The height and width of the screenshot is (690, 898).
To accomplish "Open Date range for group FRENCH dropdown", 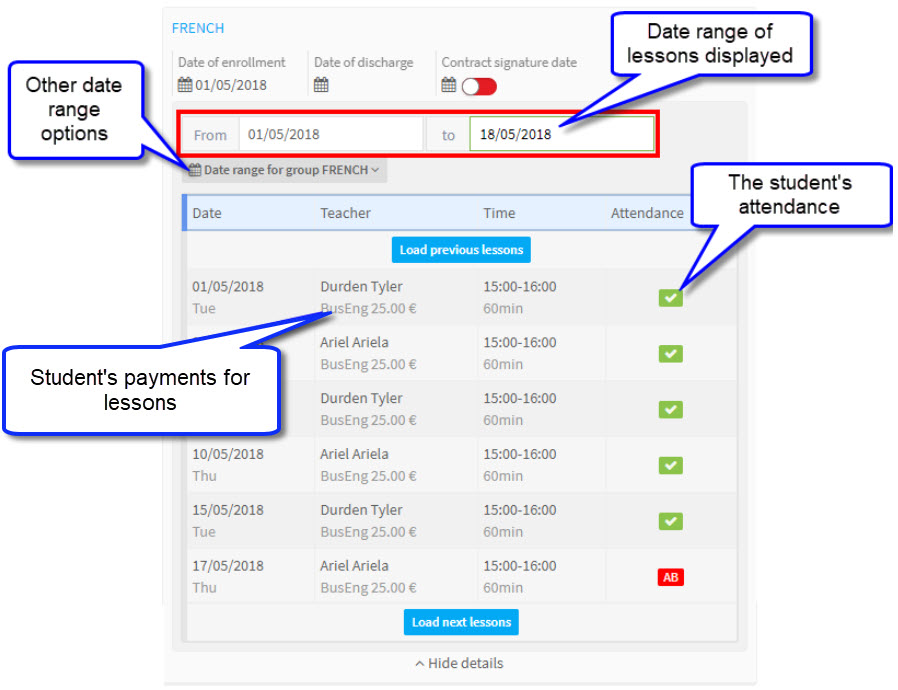I will point(284,170).
